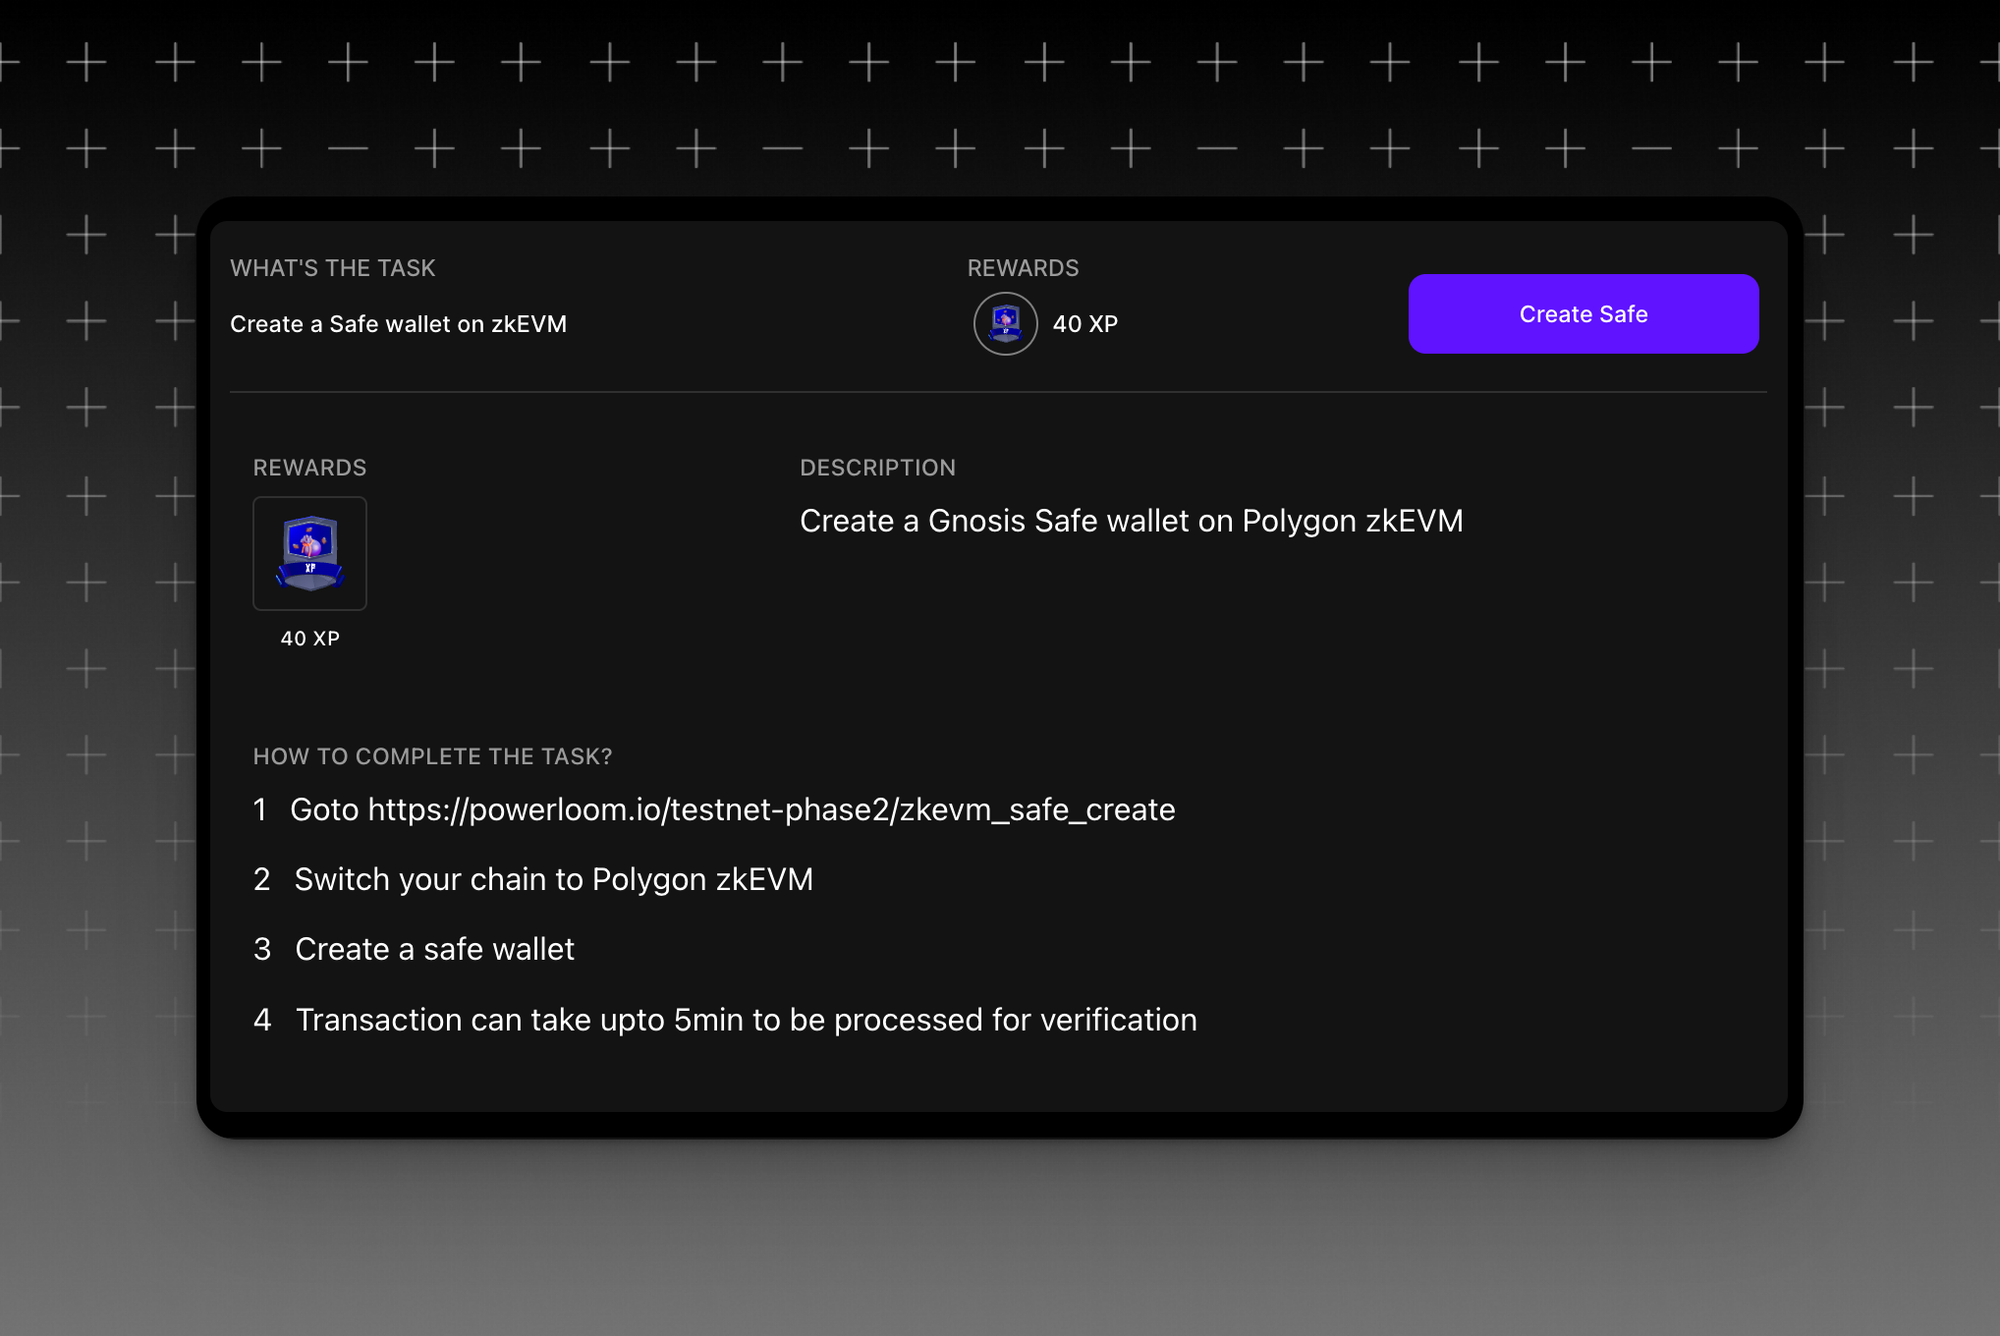Click step 4 about the 5min transaction verification

pyautogui.click(x=745, y=1020)
